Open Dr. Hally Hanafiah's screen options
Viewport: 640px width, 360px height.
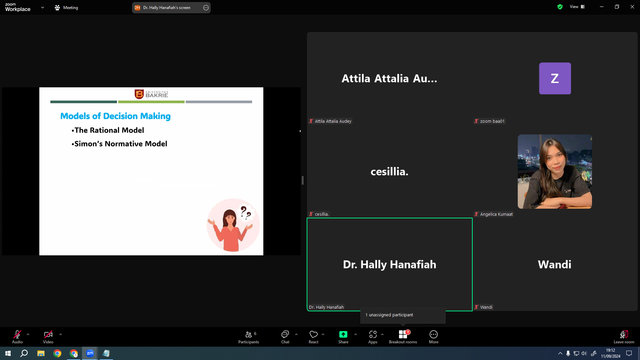[x=206, y=7]
